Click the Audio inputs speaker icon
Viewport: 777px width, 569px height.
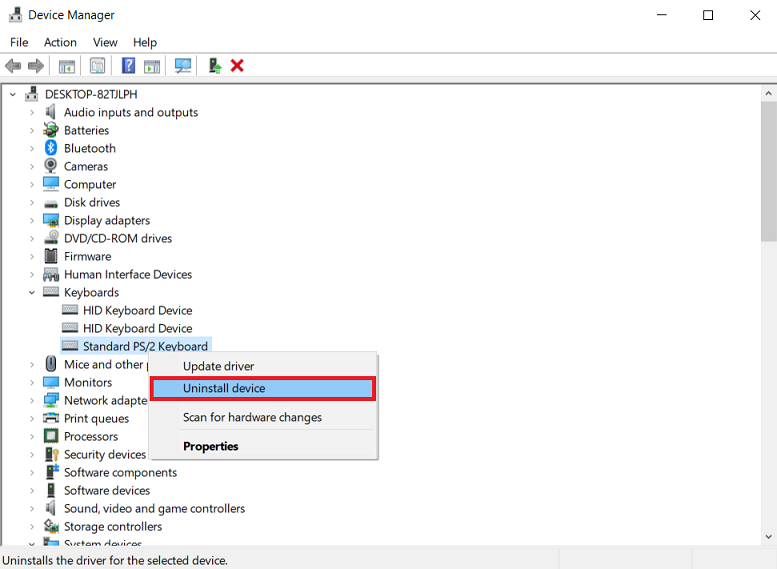coord(51,112)
